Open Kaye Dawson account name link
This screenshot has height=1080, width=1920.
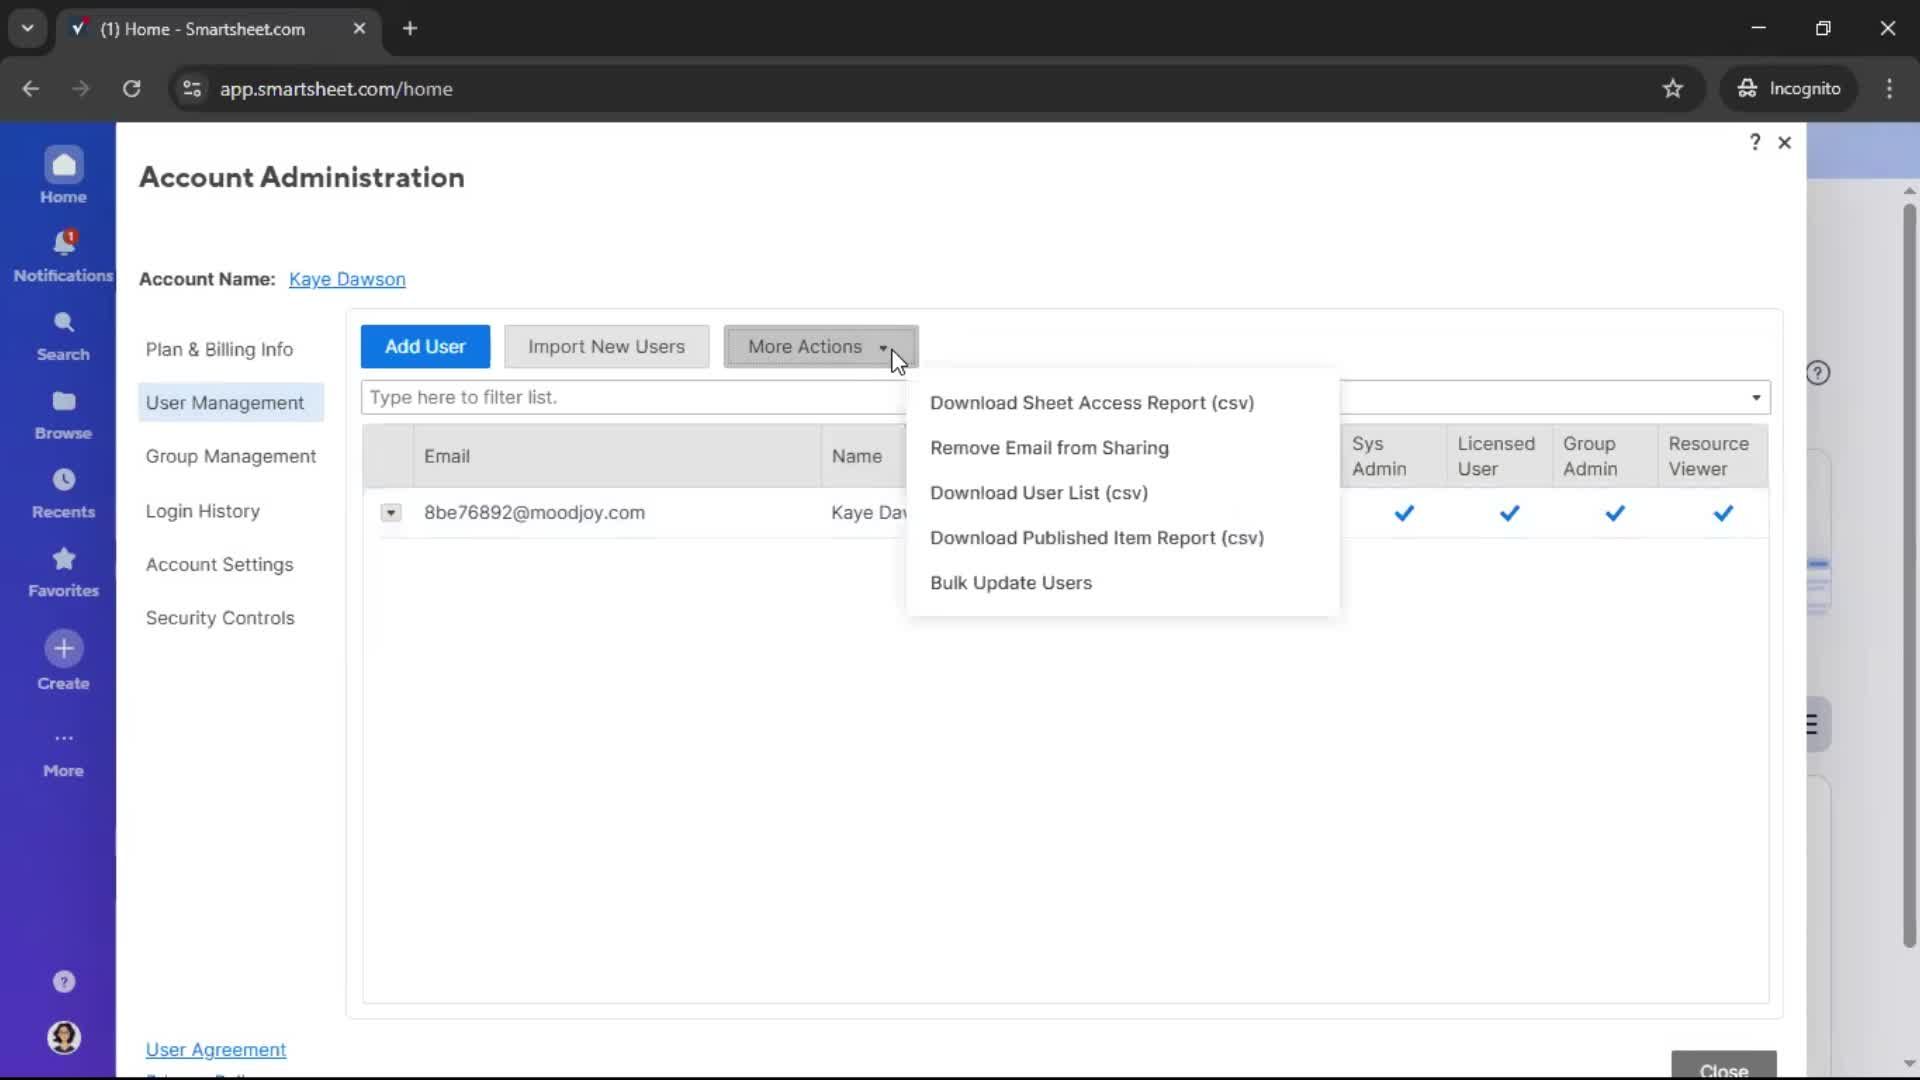point(347,280)
